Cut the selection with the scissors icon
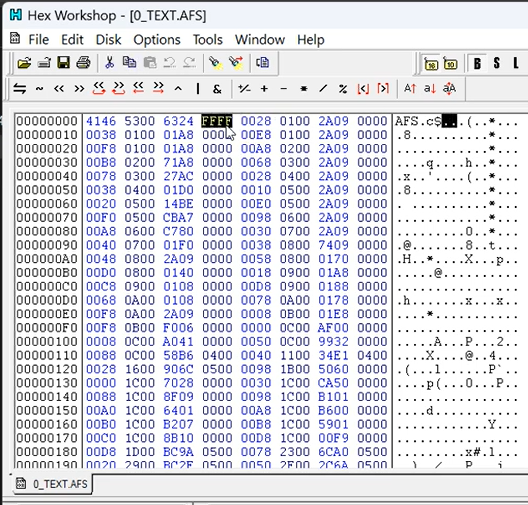The height and width of the screenshot is (505, 528). tap(109, 63)
